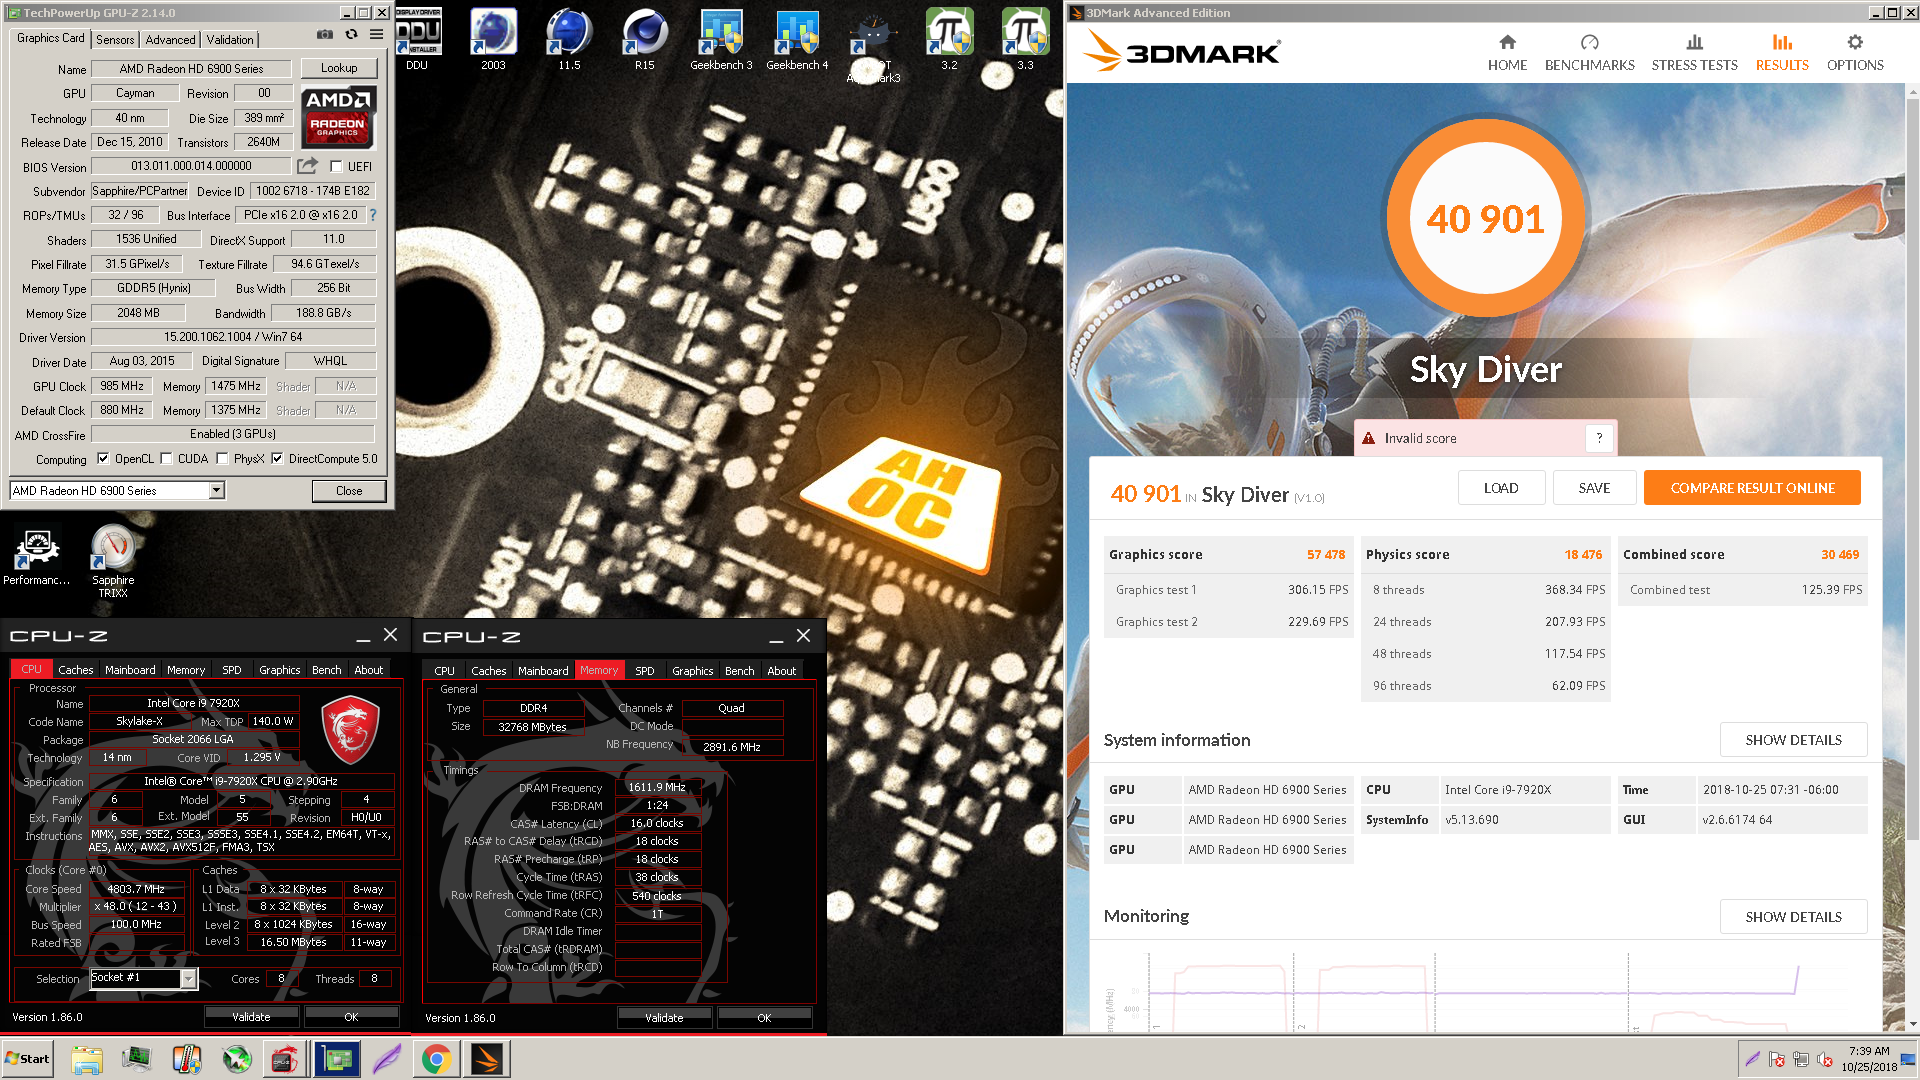Click the GPU-Z refresh icon
The width and height of the screenshot is (1920, 1080).
click(x=351, y=34)
